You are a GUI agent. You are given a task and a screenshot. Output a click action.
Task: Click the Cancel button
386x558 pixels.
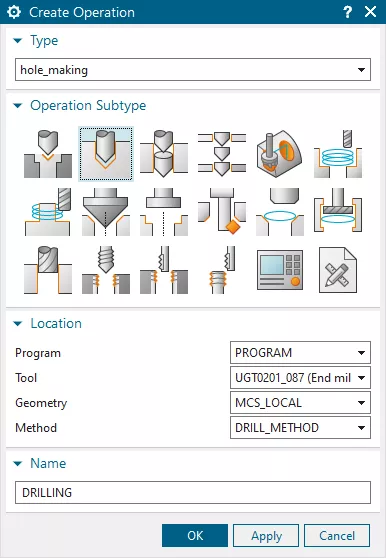click(337, 536)
